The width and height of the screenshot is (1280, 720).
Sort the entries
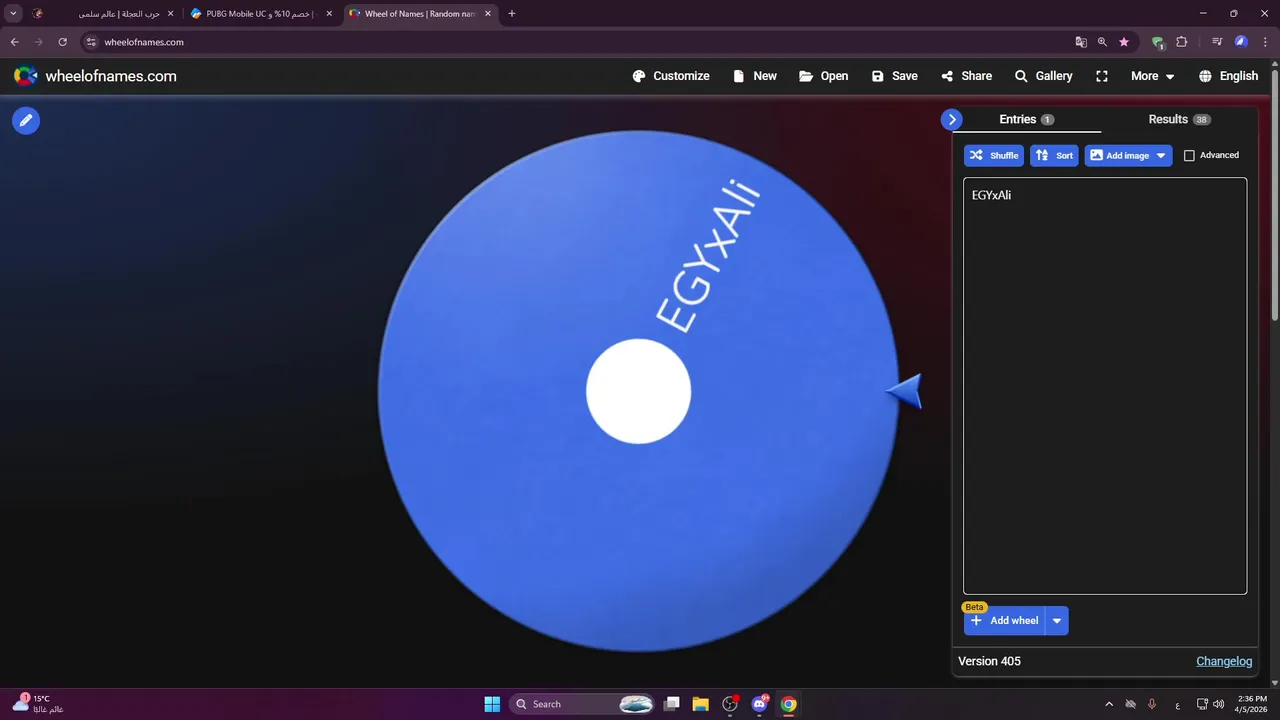click(1054, 155)
